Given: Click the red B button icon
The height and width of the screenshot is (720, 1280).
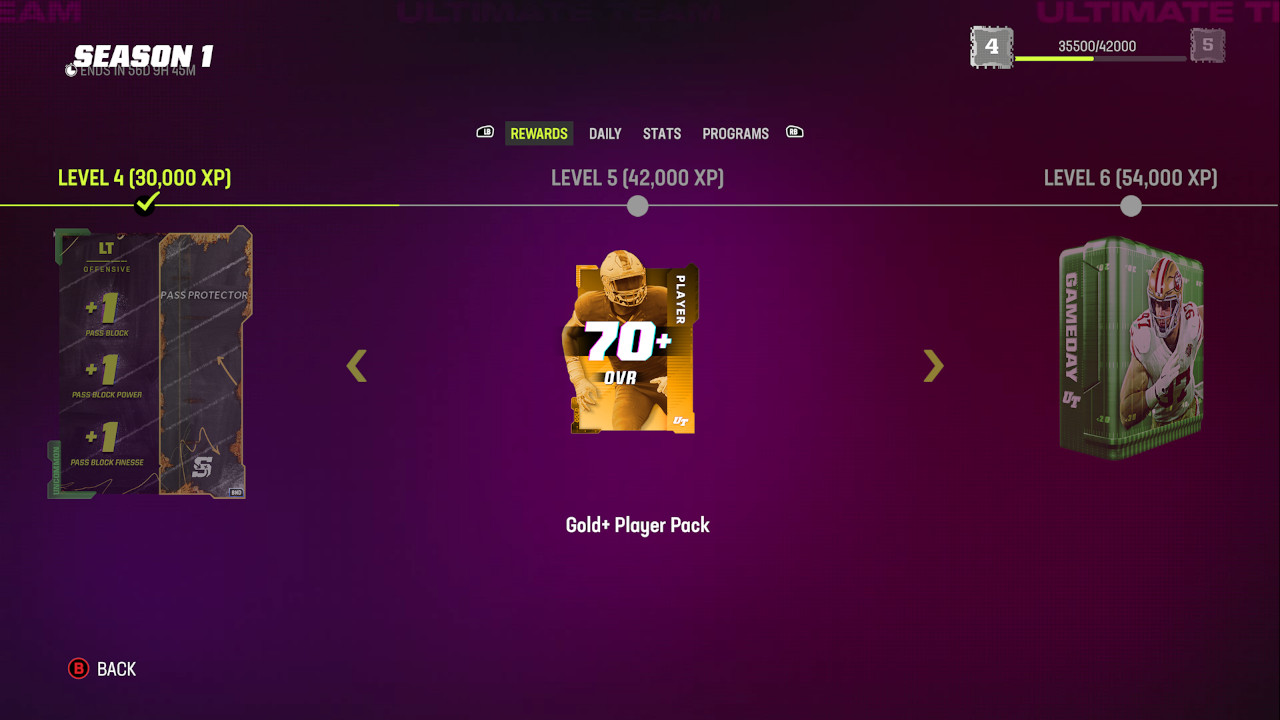Looking at the screenshot, I should (x=78, y=669).
